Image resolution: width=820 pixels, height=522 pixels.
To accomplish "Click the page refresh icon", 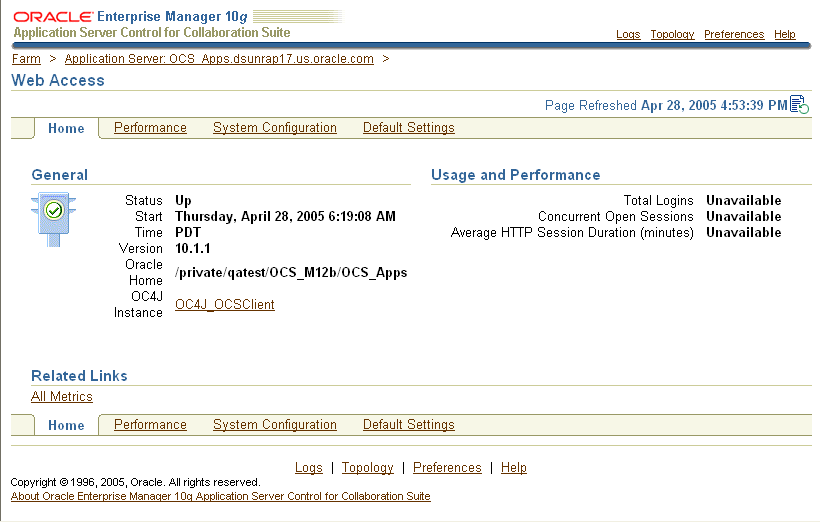I will (799, 105).
